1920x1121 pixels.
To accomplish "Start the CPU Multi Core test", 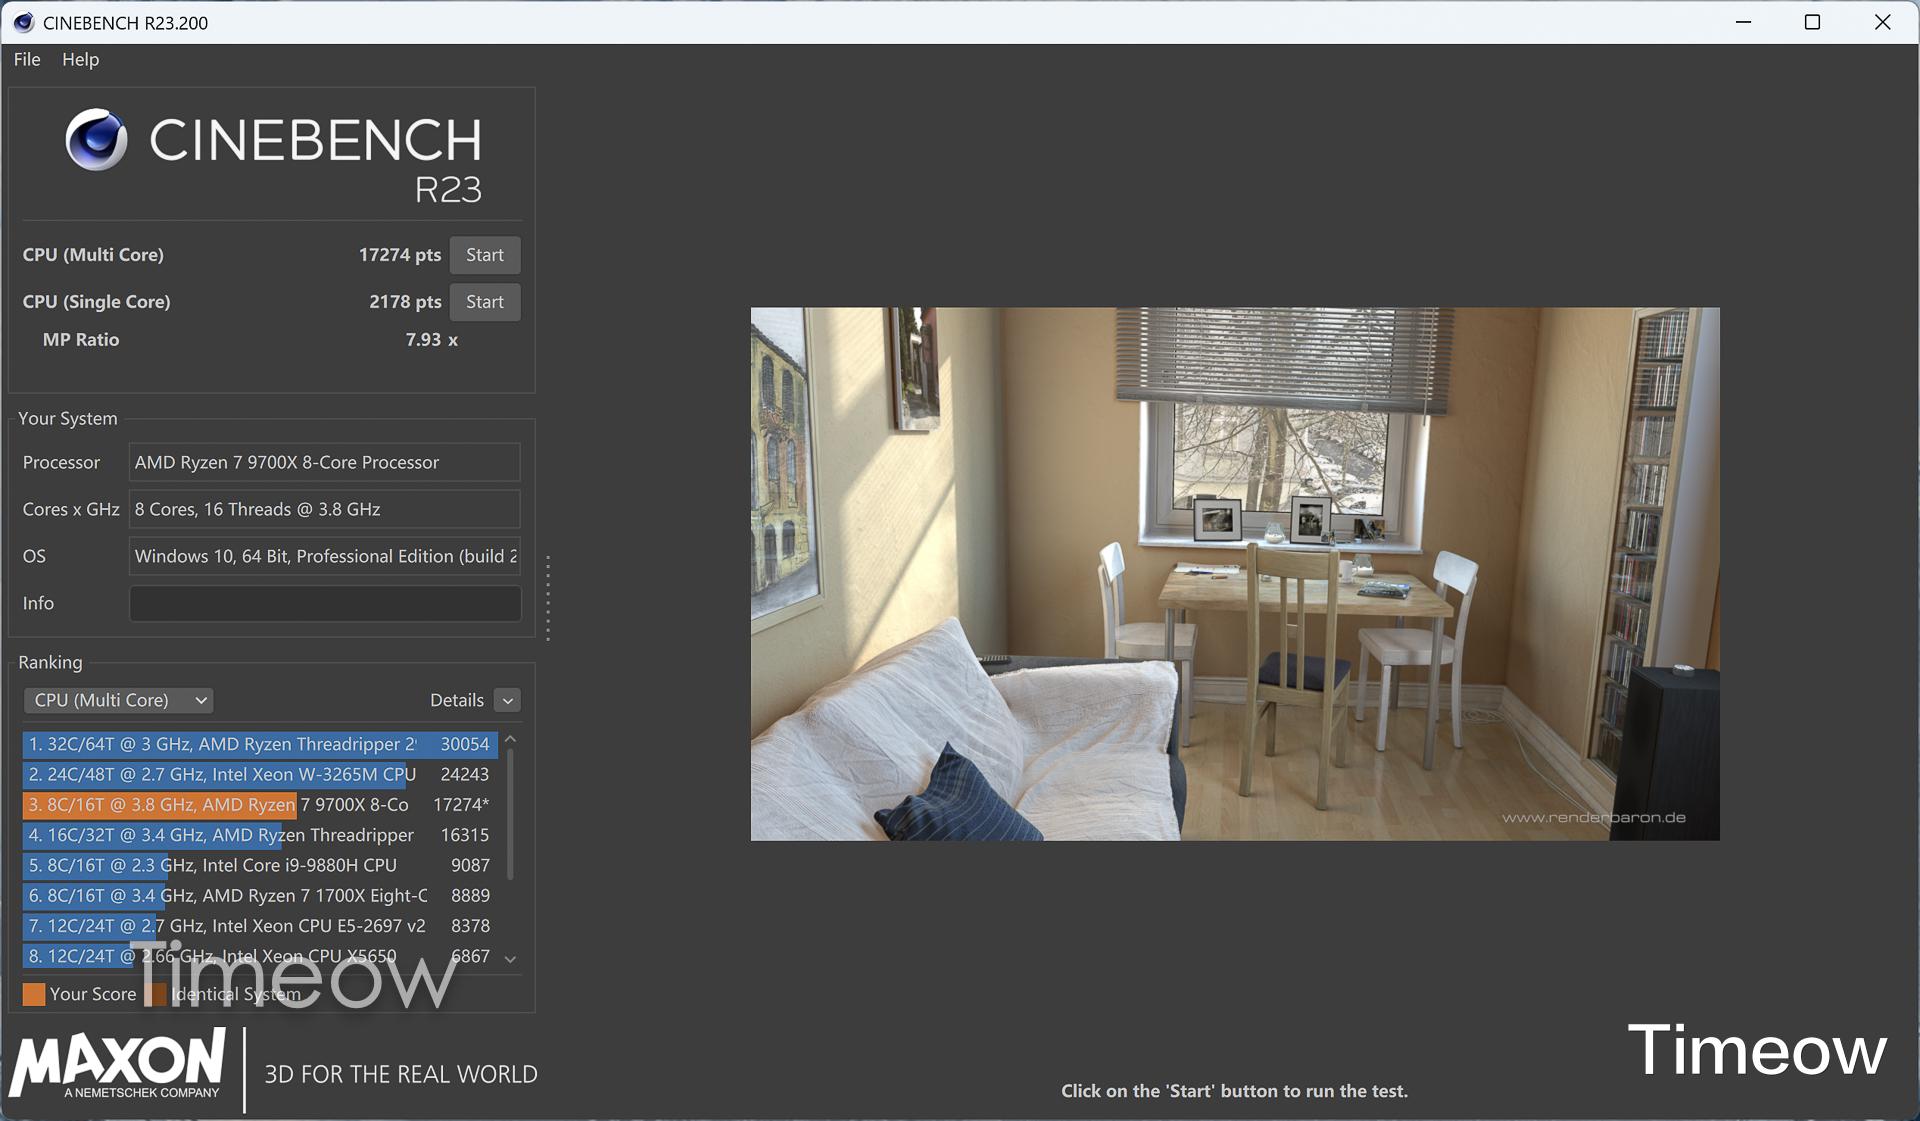I will point(484,255).
